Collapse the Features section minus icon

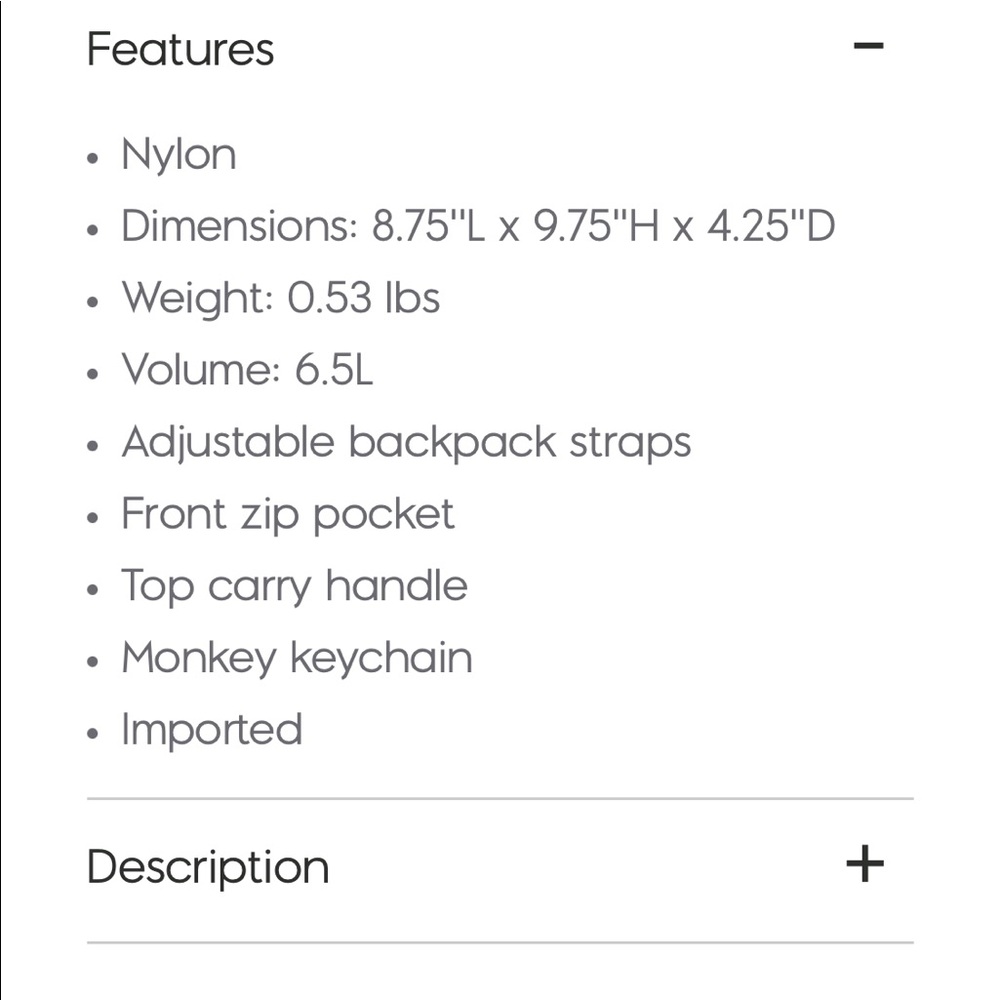868,46
